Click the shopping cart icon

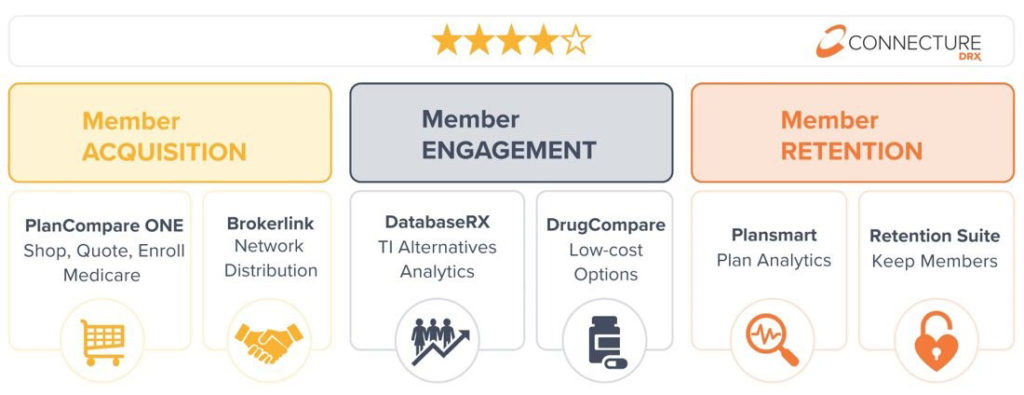pyautogui.click(x=103, y=341)
